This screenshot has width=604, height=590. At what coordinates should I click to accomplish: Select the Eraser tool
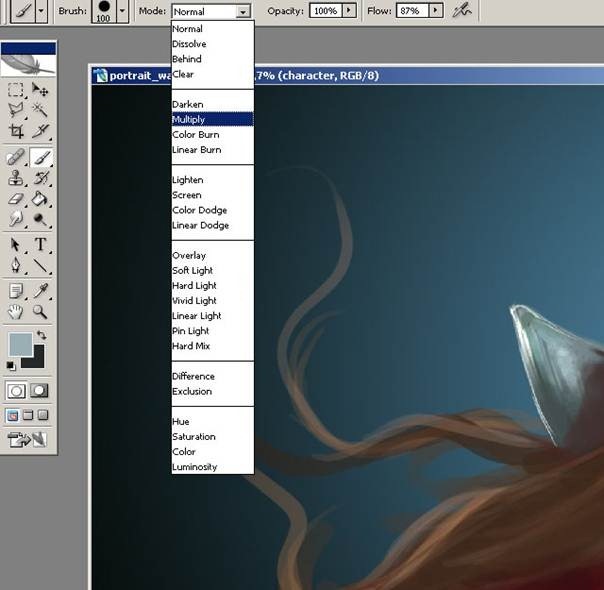pos(15,199)
